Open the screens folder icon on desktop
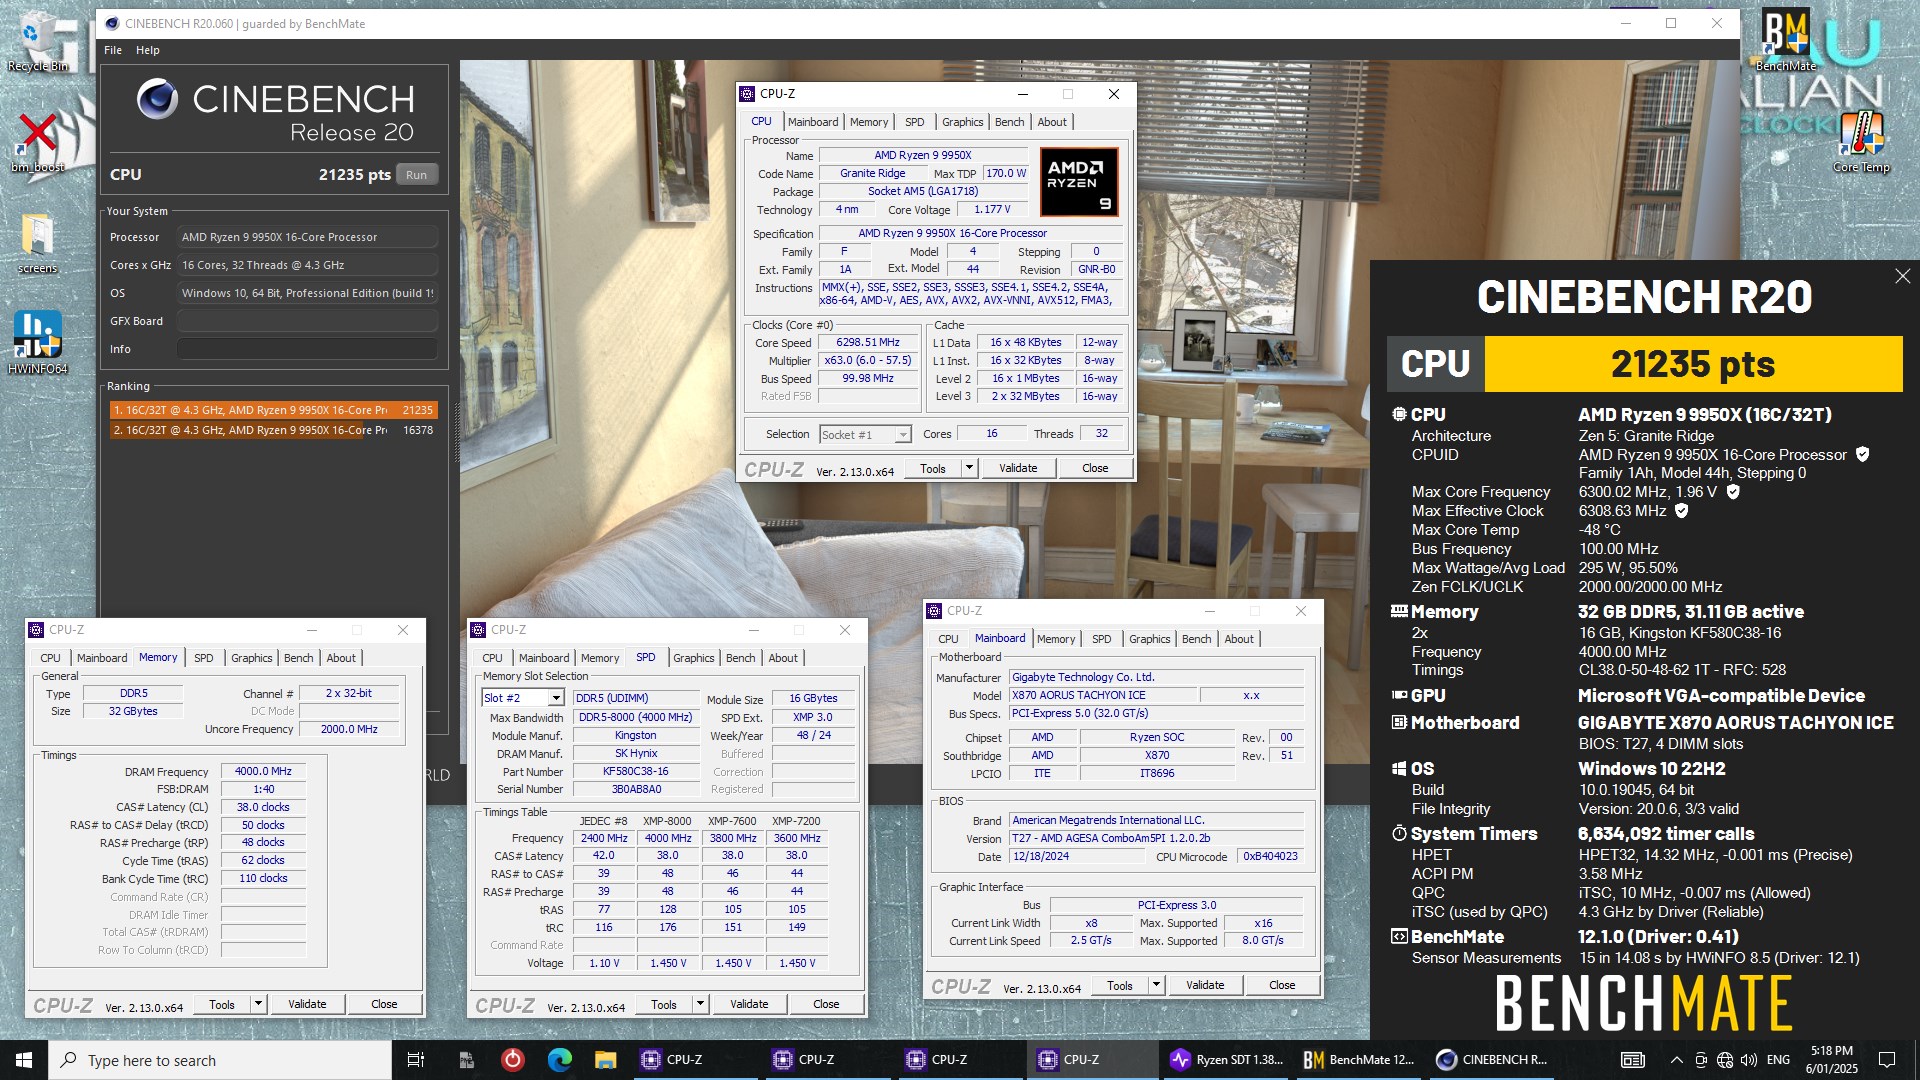Image resolution: width=1920 pixels, height=1080 pixels. 37,243
